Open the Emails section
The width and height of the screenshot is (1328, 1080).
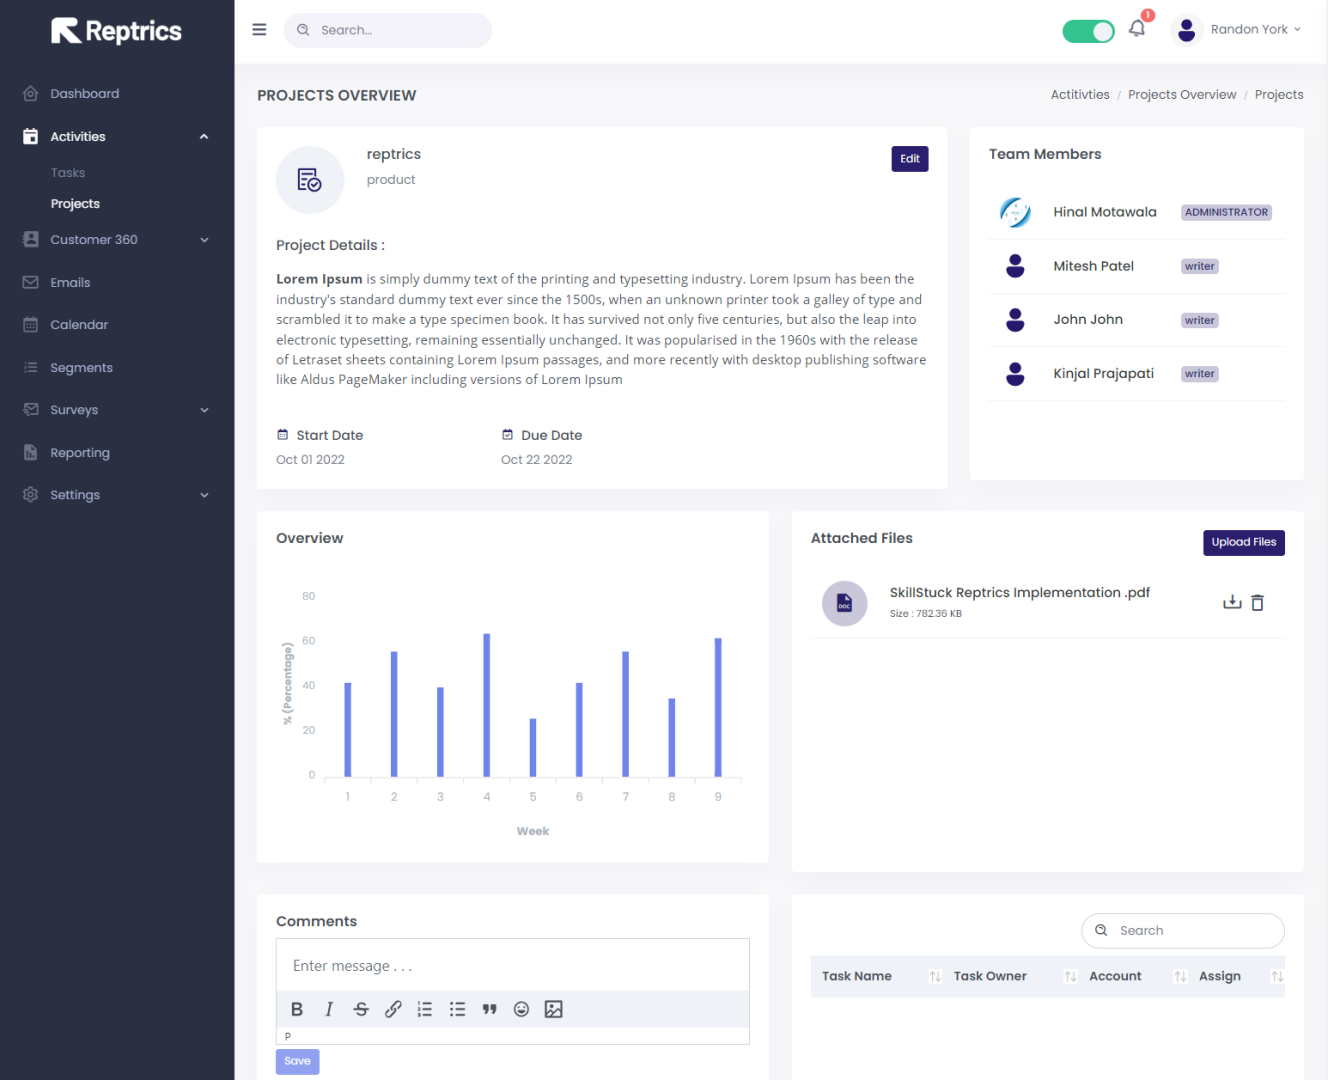(70, 283)
